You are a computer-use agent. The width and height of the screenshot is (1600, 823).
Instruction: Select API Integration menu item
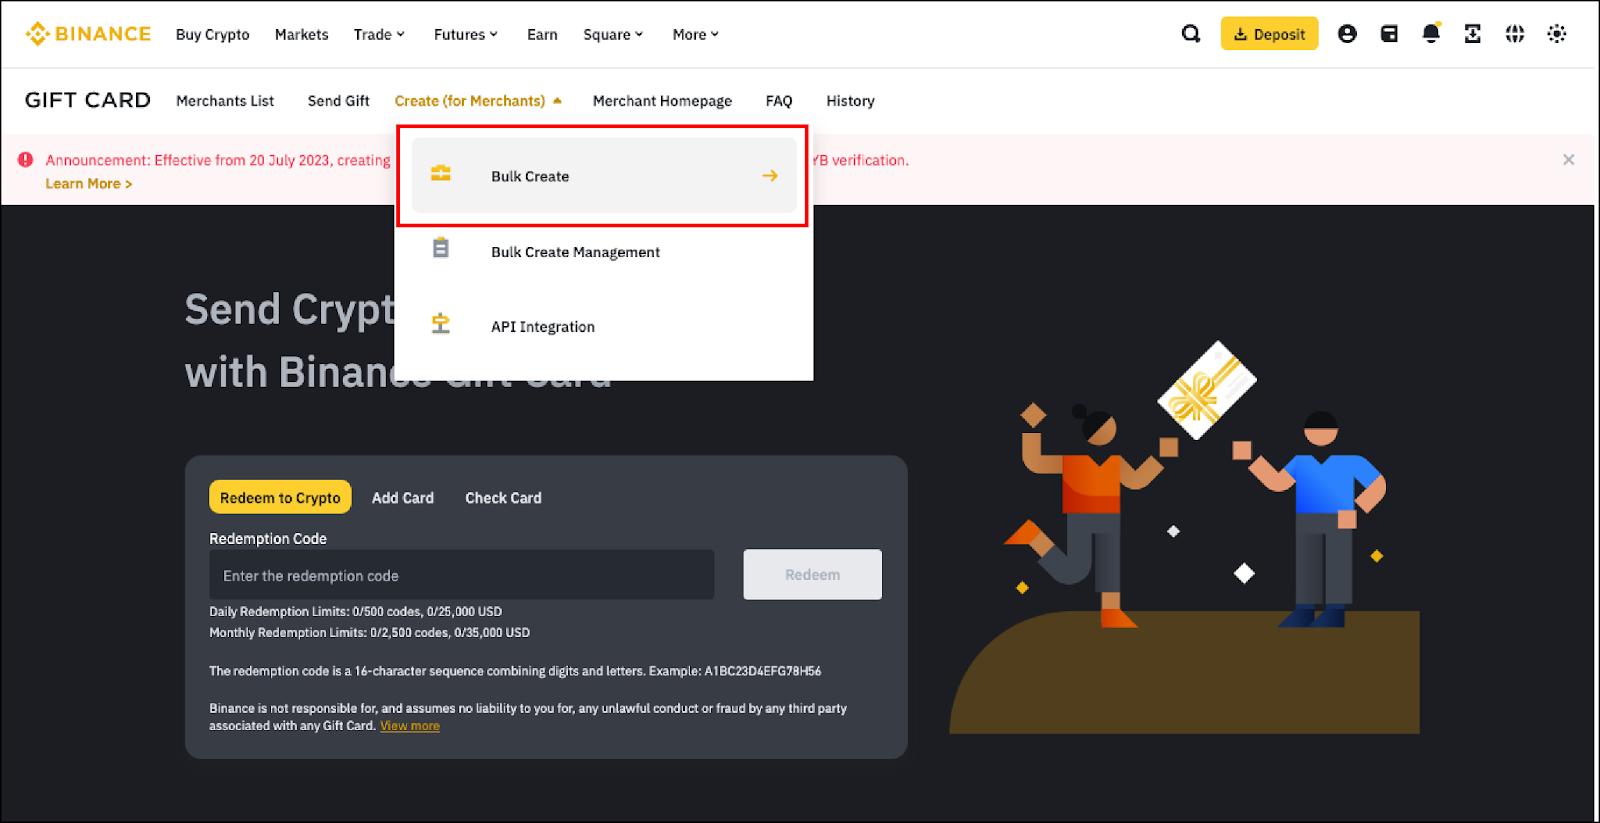pyautogui.click(x=542, y=327)
